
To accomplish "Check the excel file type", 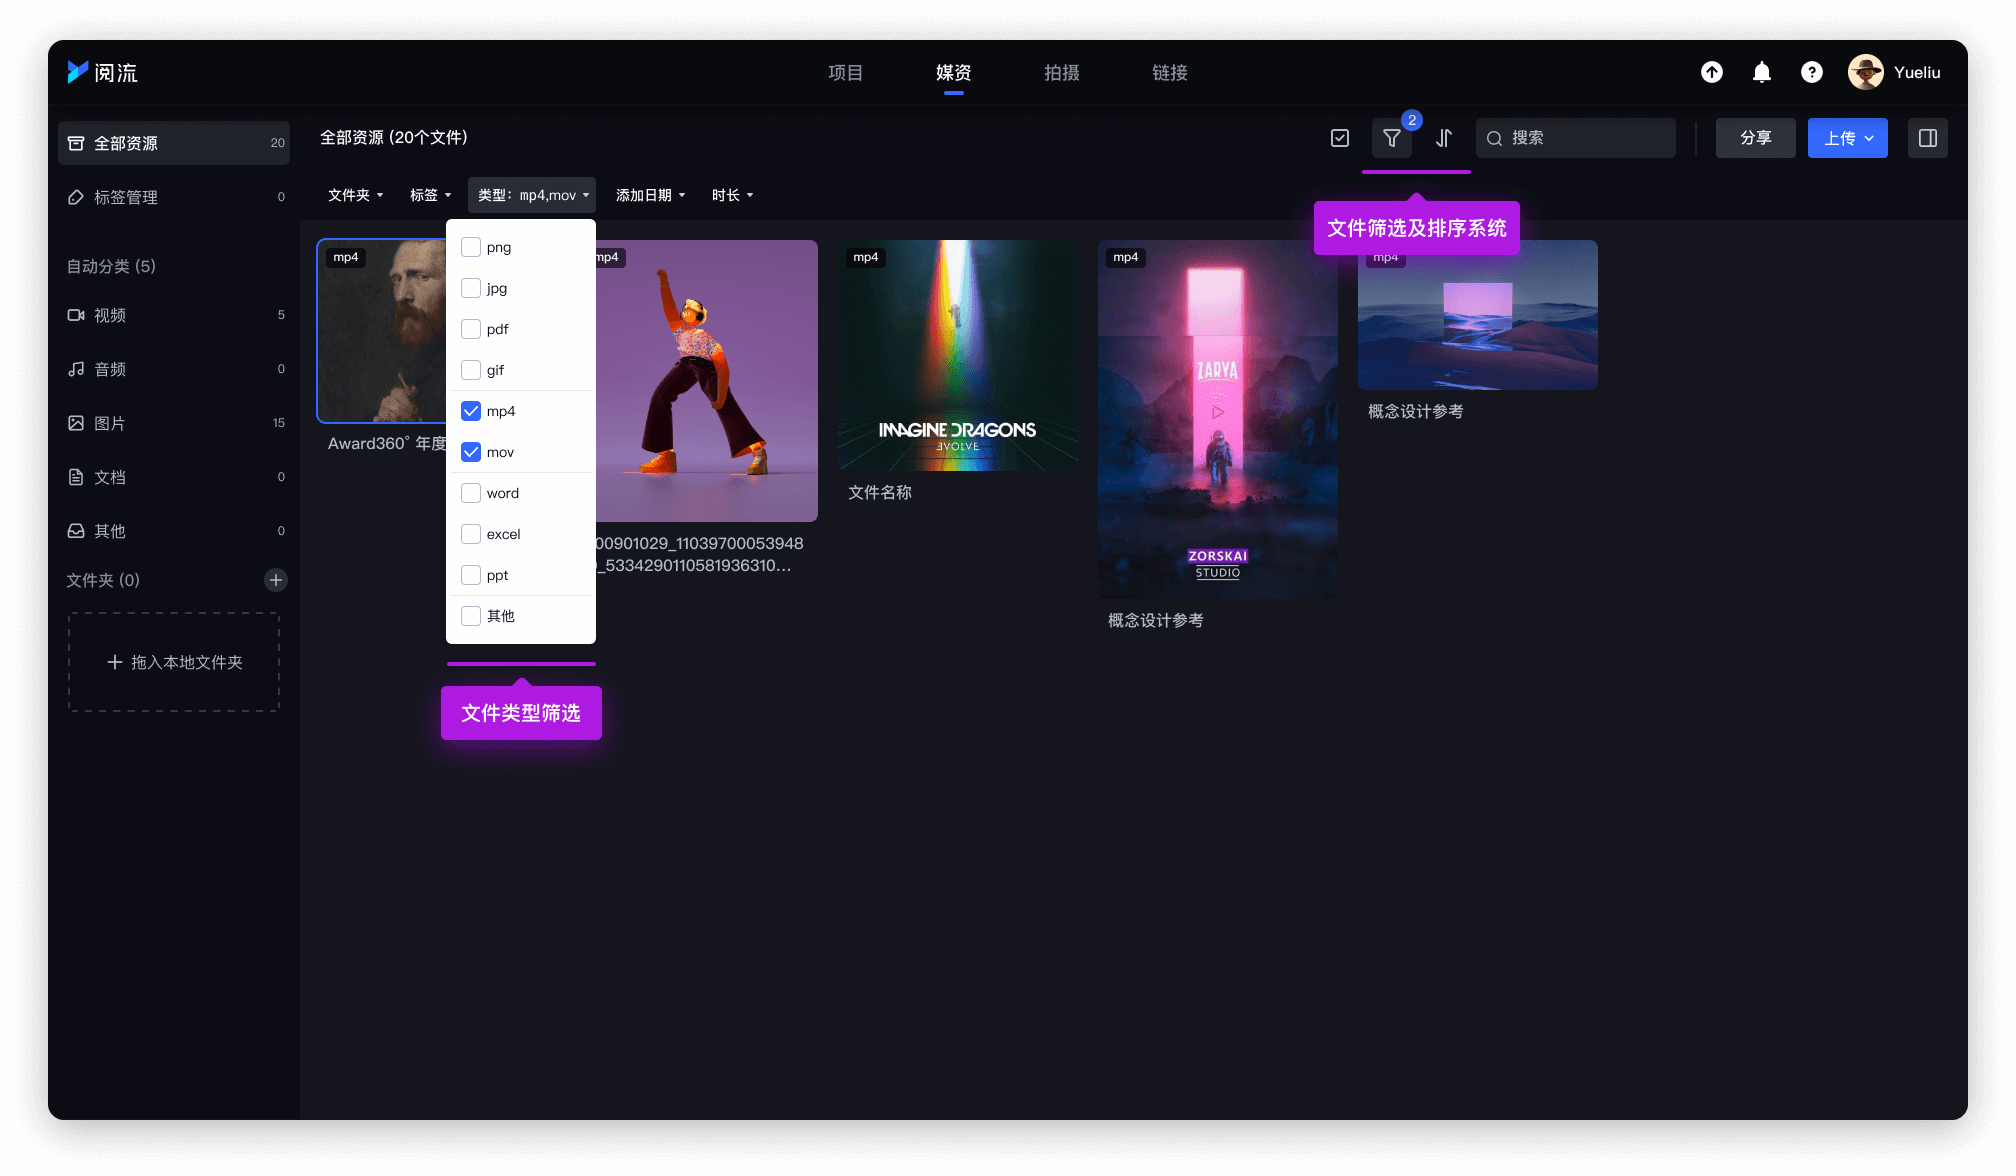I will 471,534.
